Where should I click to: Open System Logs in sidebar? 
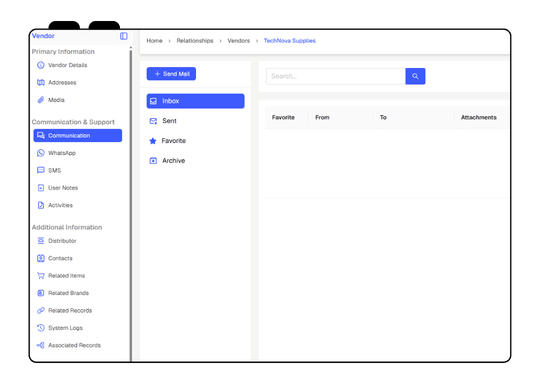click(77, 328)
